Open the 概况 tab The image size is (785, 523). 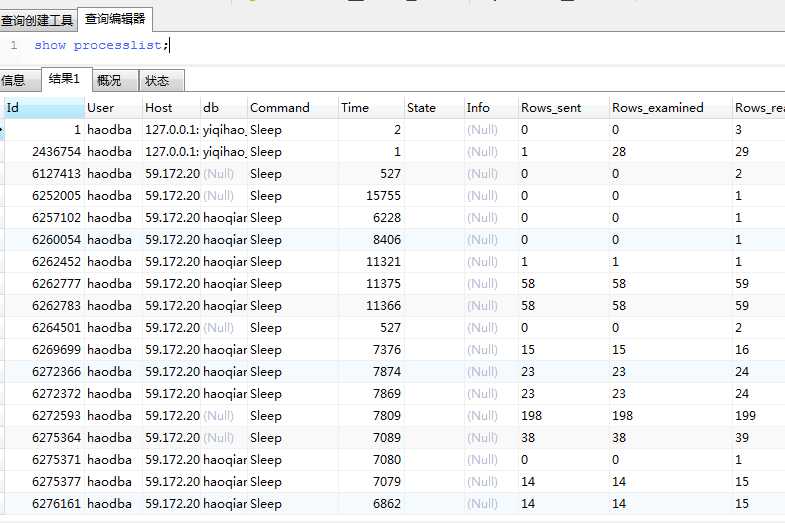coord(109,81)
